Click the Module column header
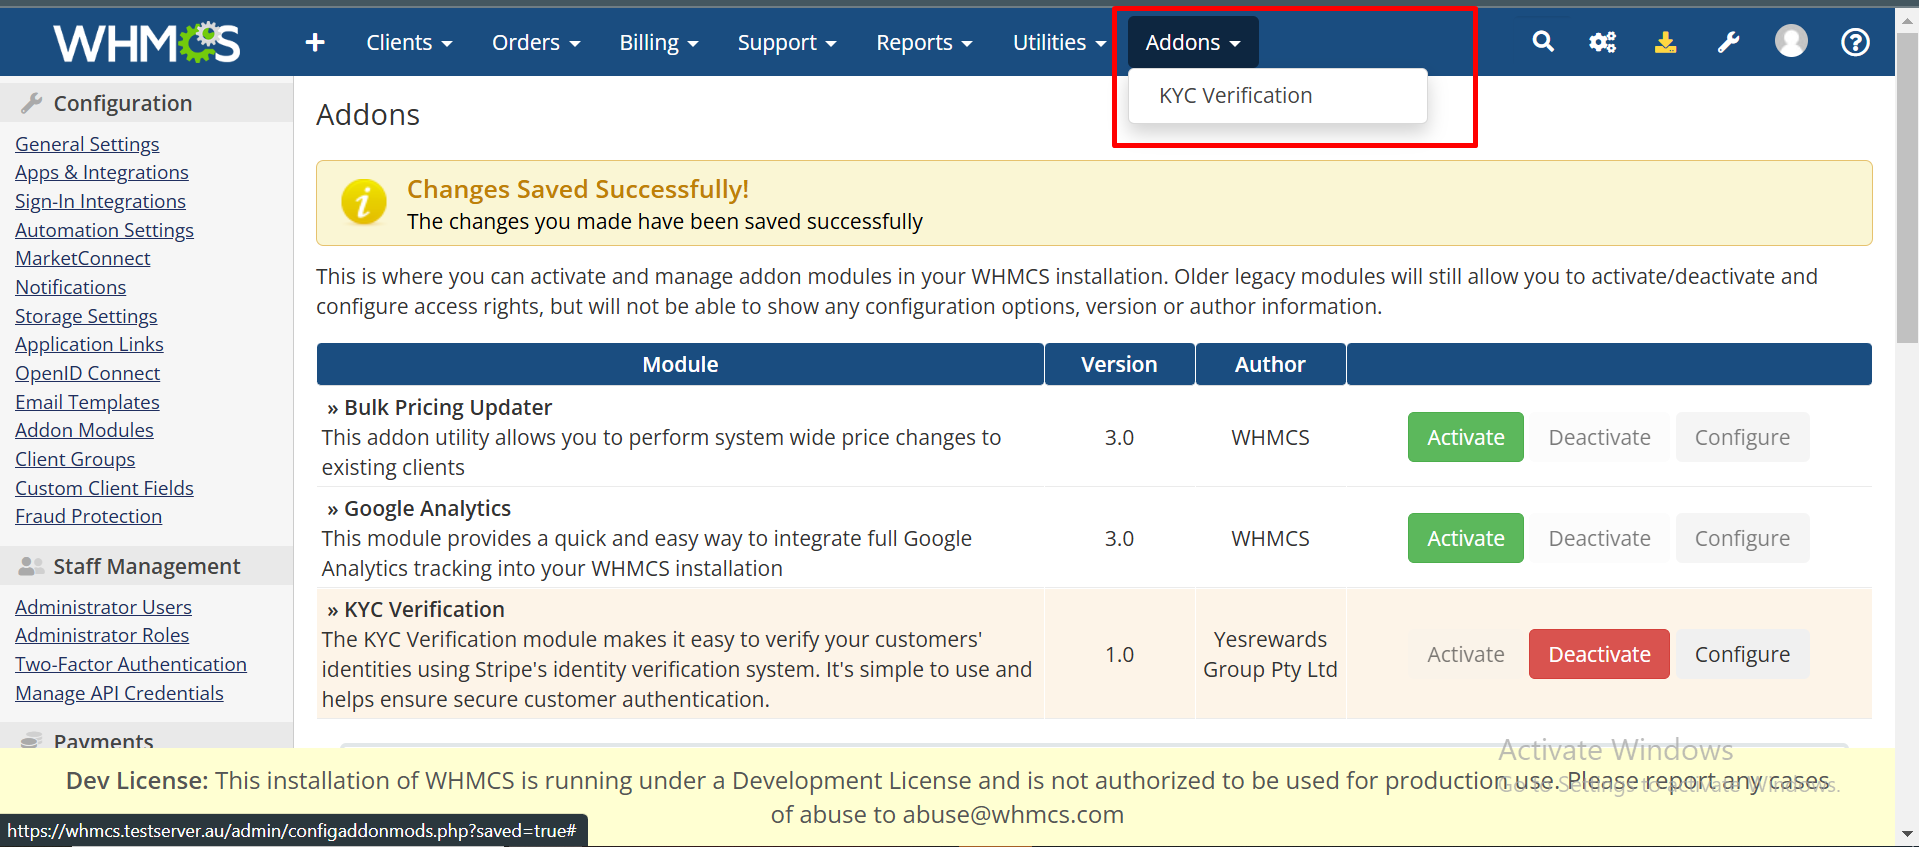1919x847 pixels. (680, 364)
